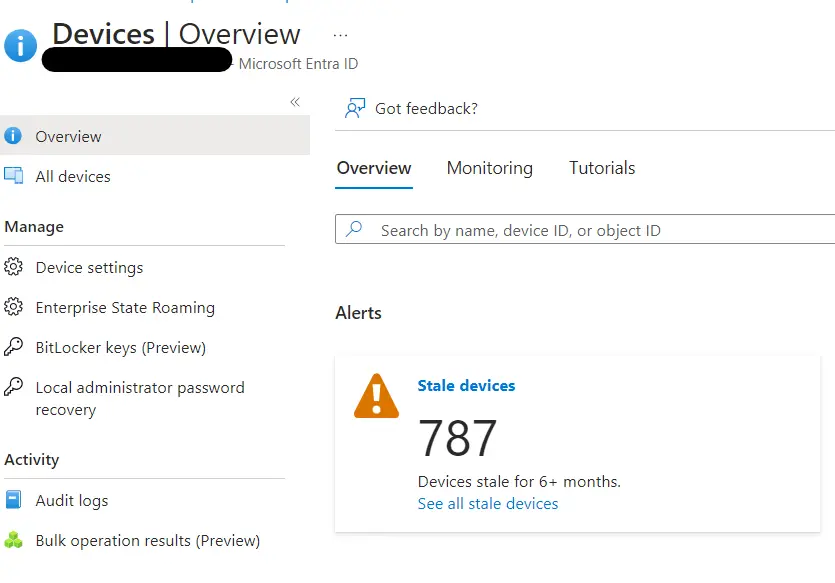Click the device search input field
This screenshot has width=835, height=583.
click(x=600, y=230)
